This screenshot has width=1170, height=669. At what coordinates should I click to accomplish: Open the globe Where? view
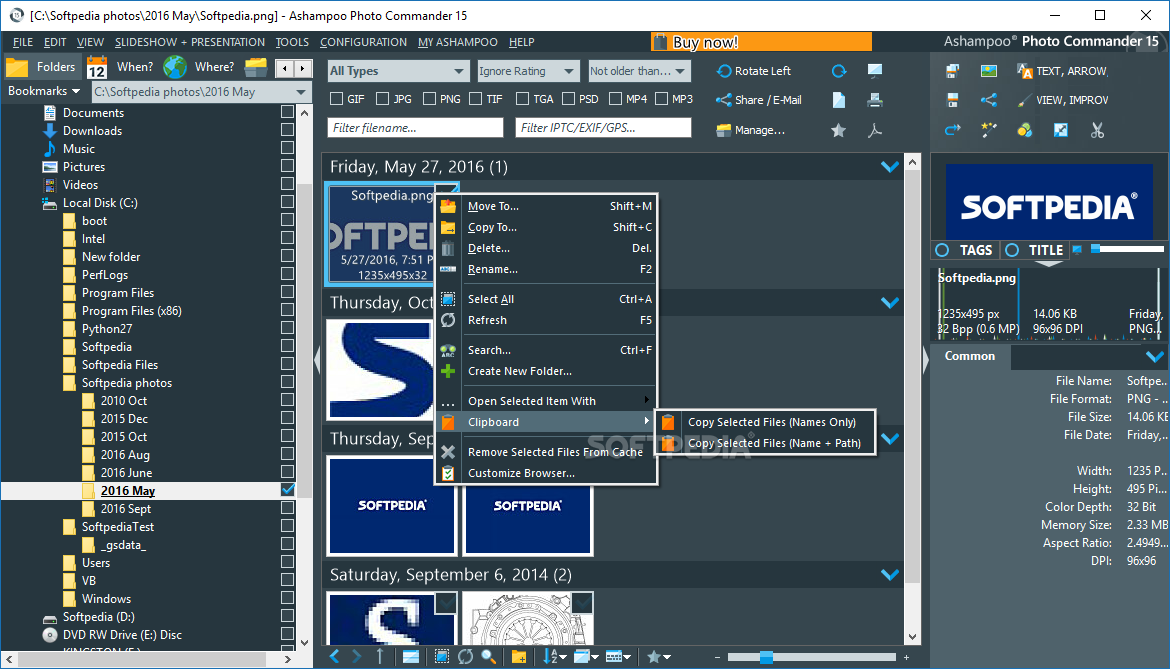pos(199,67)
